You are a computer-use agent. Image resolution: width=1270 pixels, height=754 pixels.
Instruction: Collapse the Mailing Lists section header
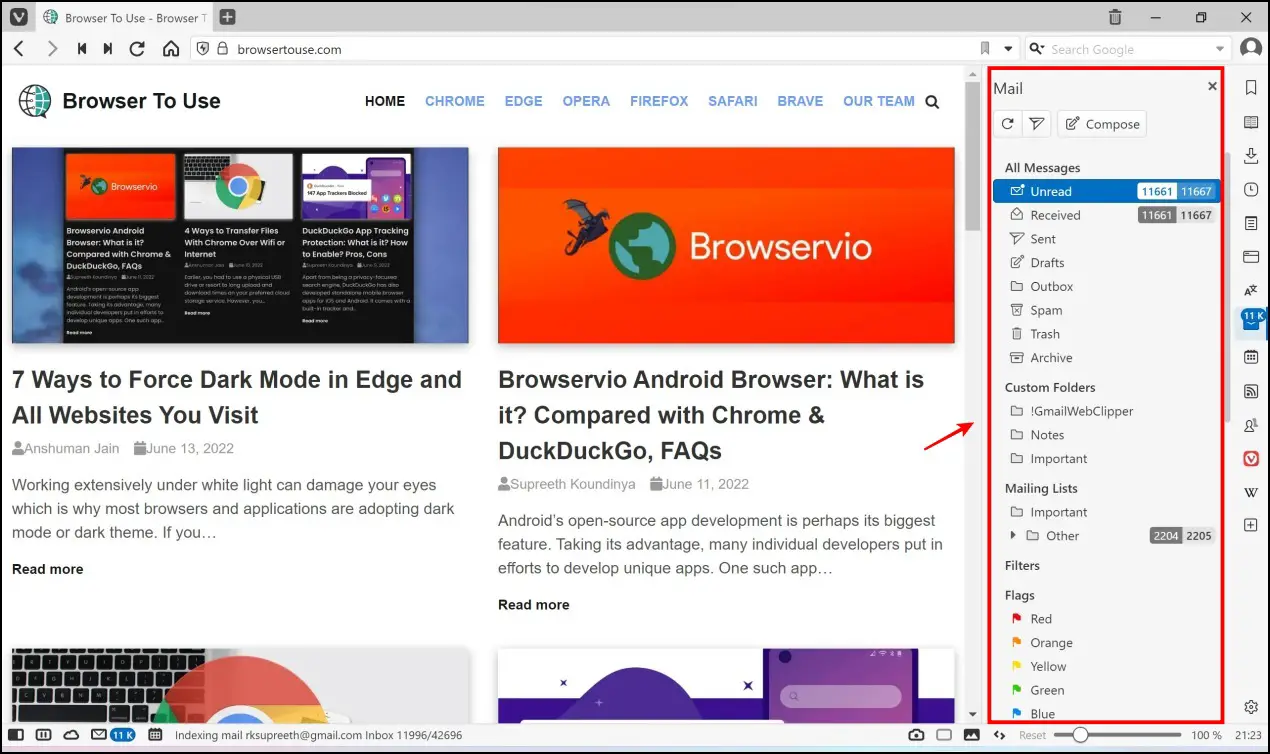(x=1041, y=488)
